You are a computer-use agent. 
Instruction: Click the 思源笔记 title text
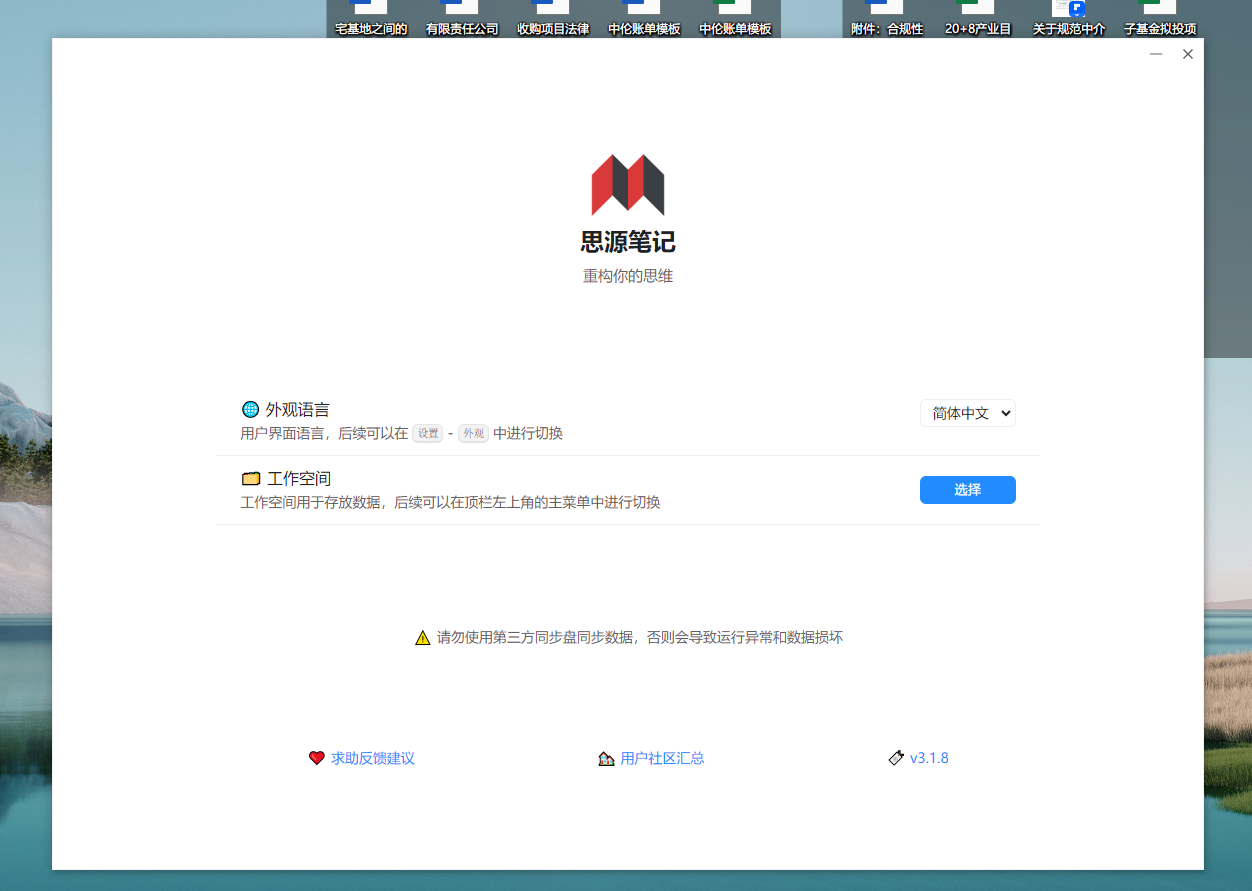[x=628, y=242]
